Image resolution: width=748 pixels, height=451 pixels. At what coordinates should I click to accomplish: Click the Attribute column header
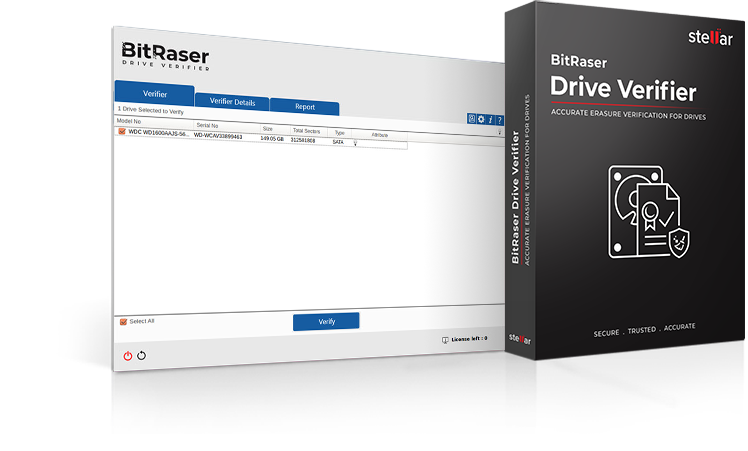[x=380, y=135]
